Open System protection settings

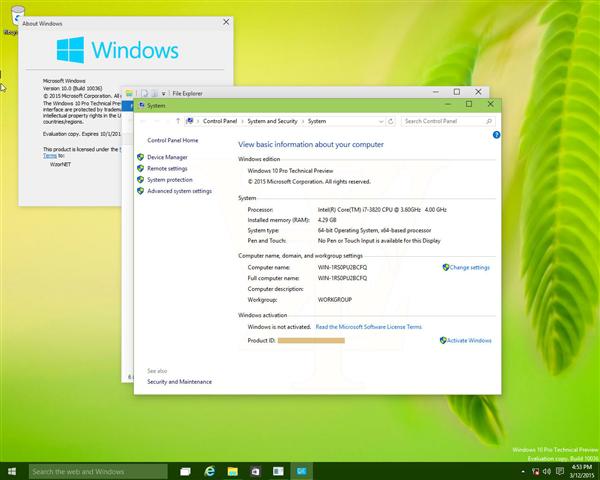170,180
